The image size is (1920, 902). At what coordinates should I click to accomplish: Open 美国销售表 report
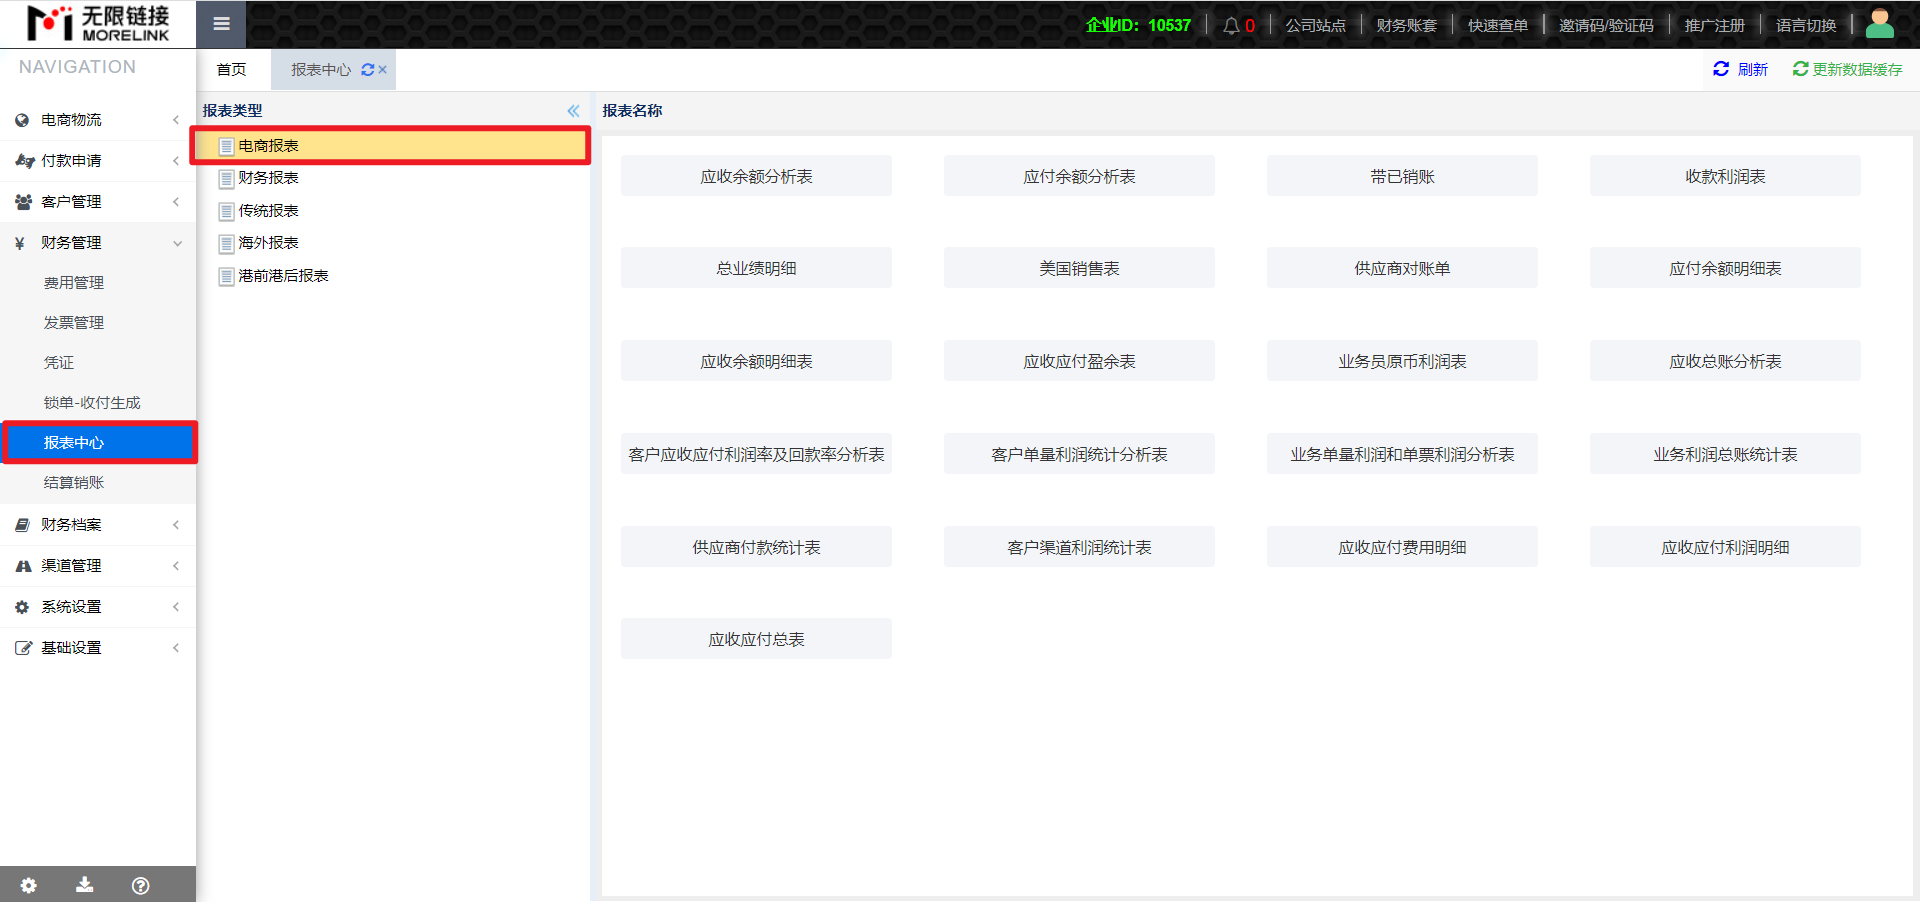point(1079,268)
